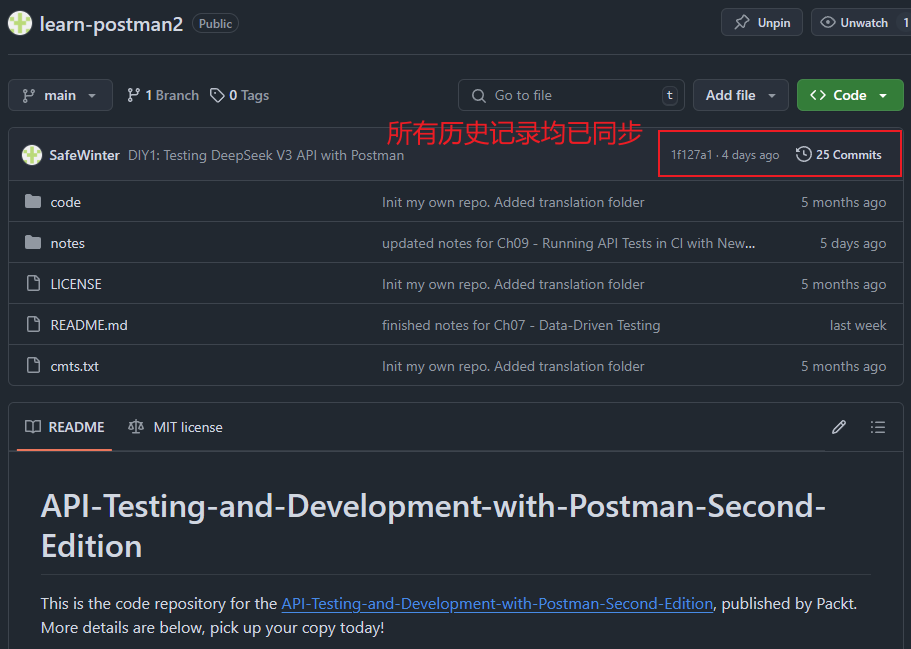Open the 0 Tags link
The height and width of the screenshot is (649, 911).
click(239, 95)
